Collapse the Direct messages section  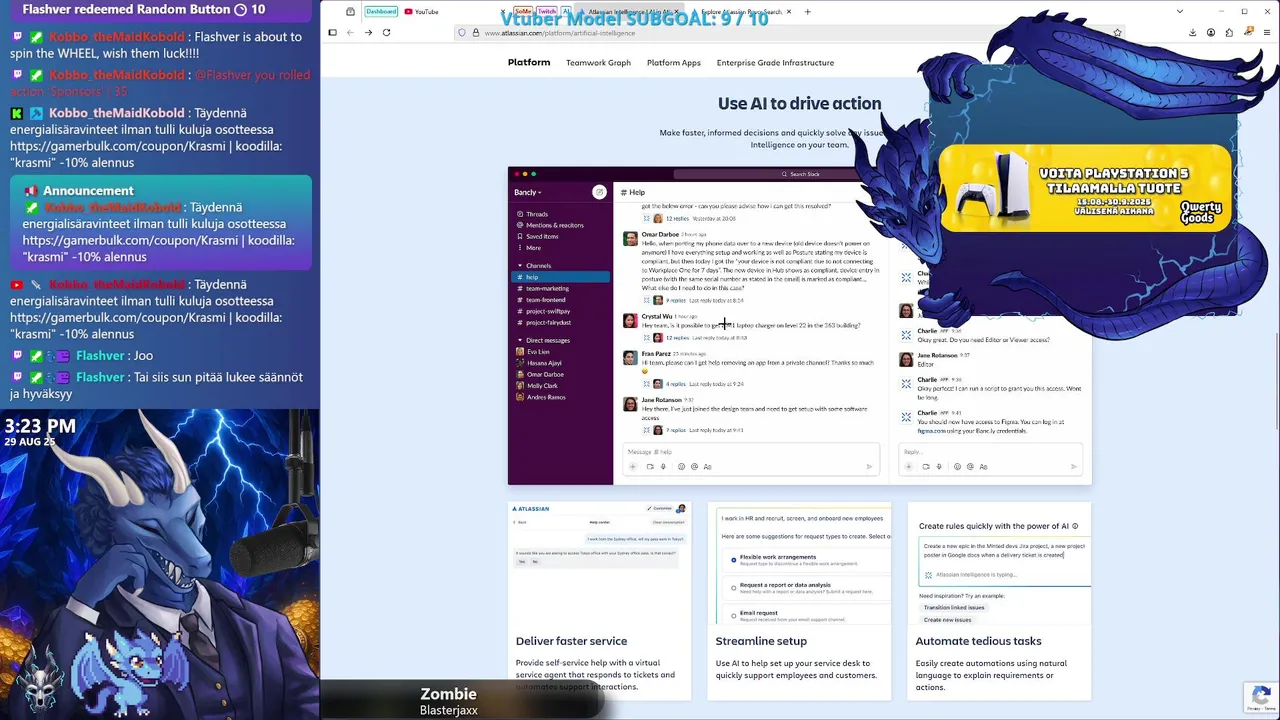tap(520, 340)
